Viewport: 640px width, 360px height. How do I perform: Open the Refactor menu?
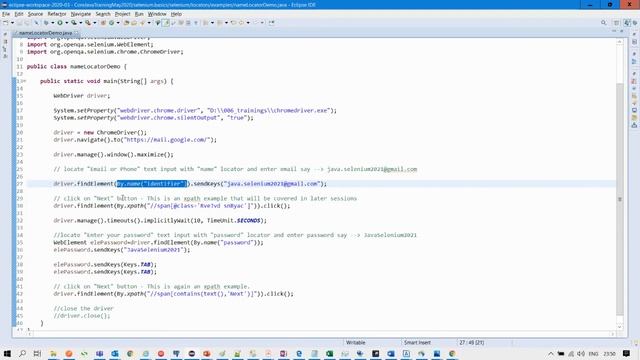[x=57, y=14]
